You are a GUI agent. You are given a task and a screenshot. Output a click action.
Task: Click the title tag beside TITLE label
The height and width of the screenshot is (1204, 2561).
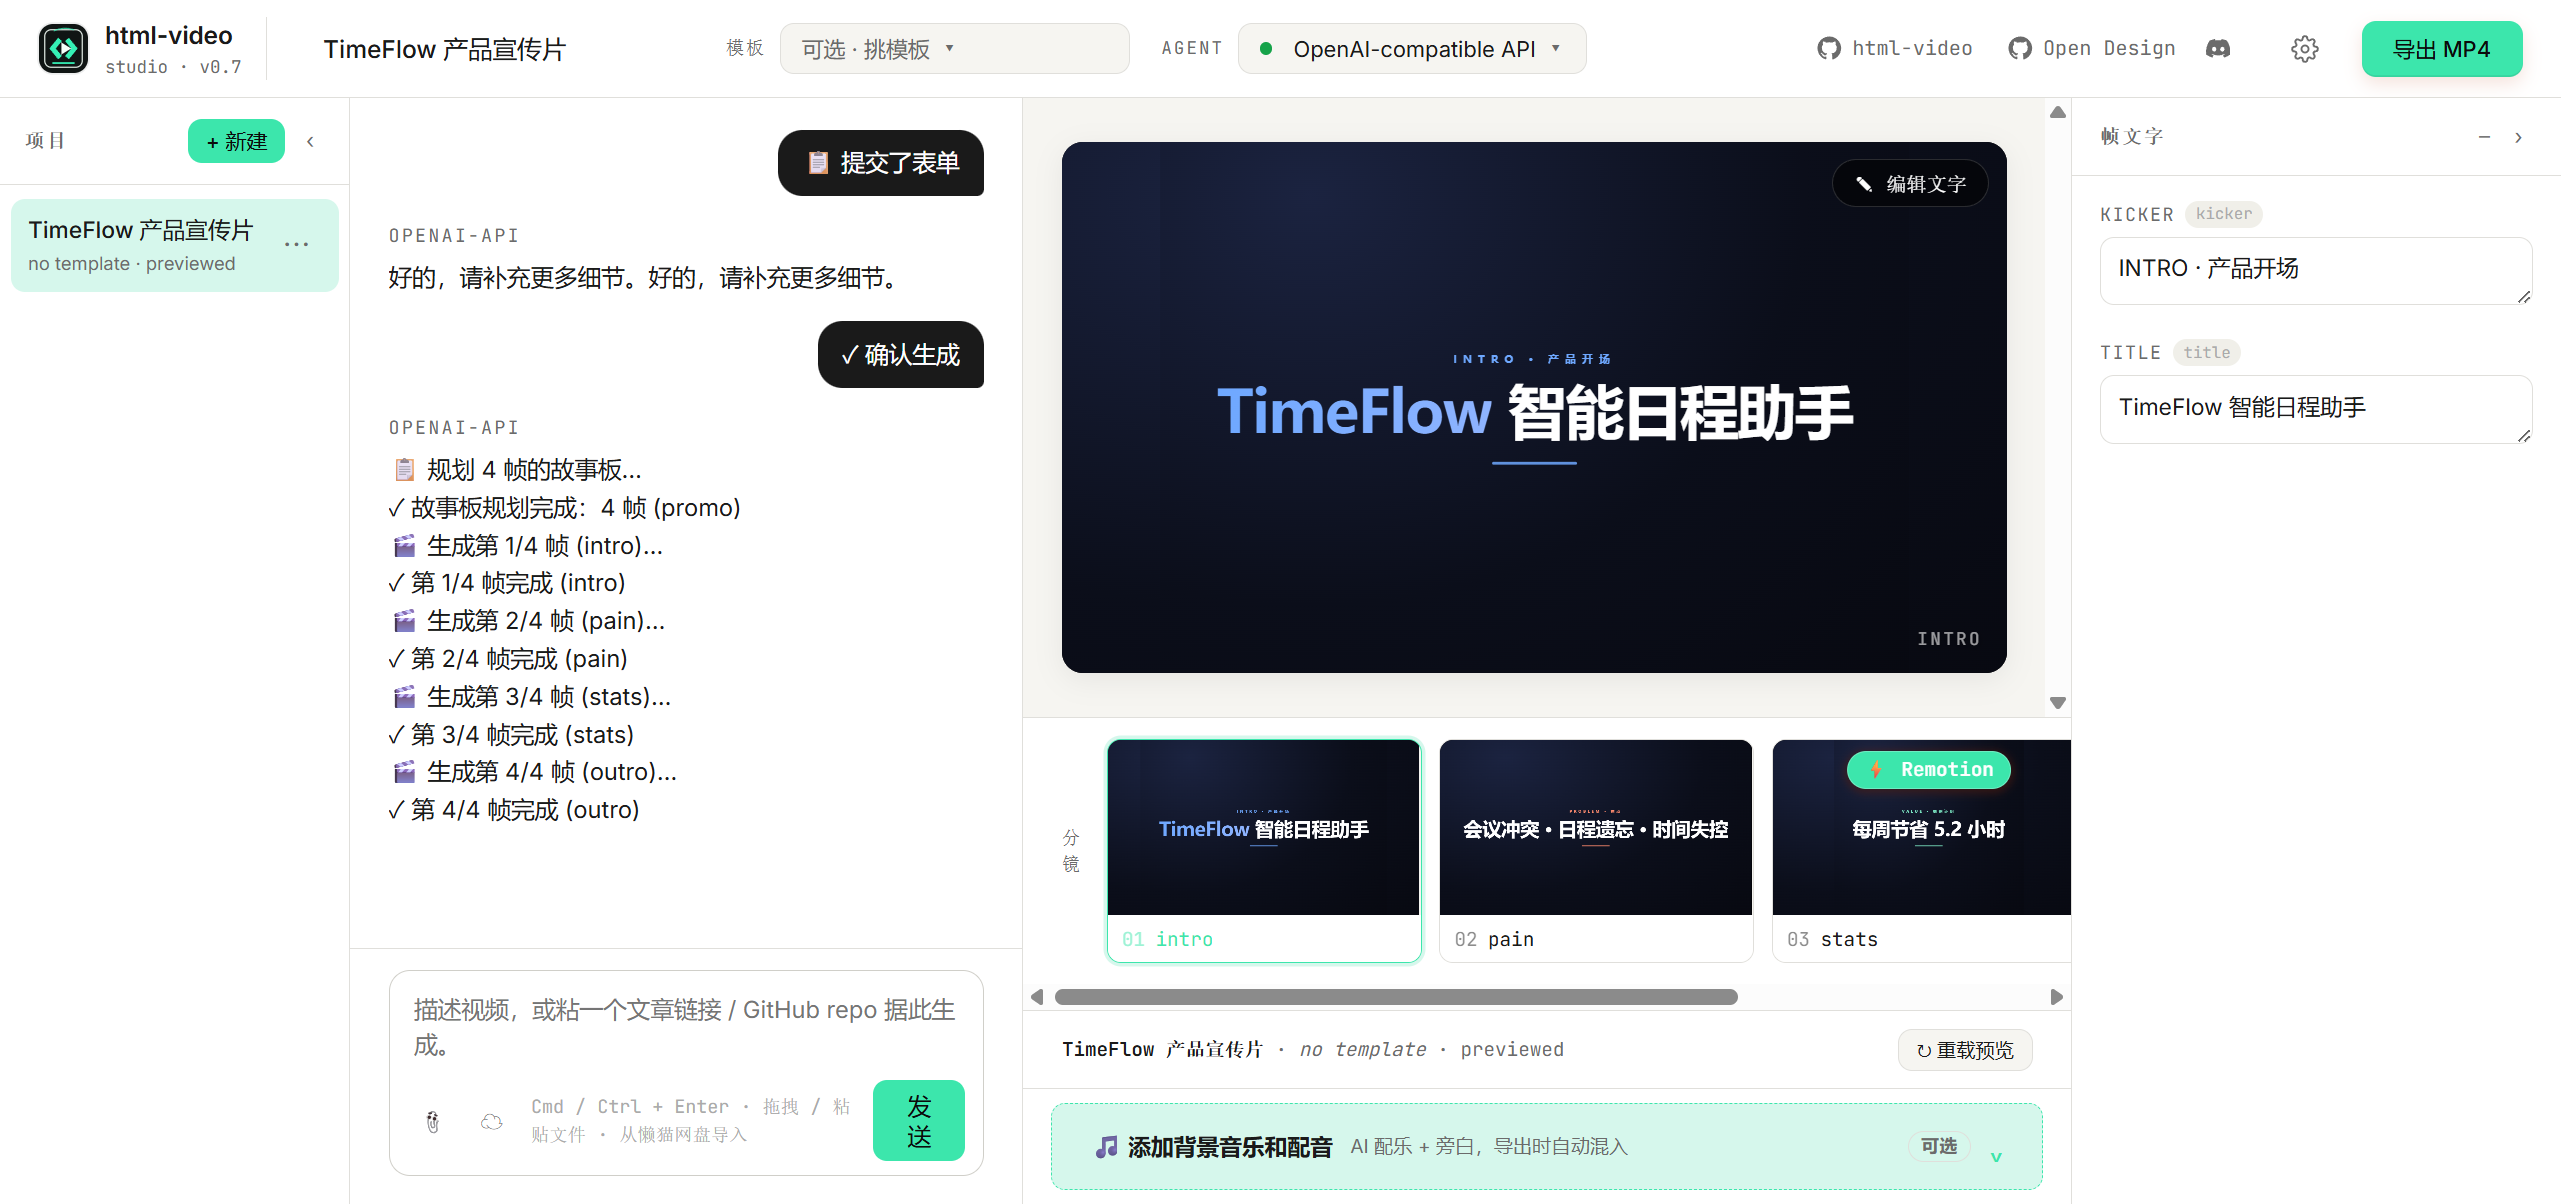coord(2207,352)
